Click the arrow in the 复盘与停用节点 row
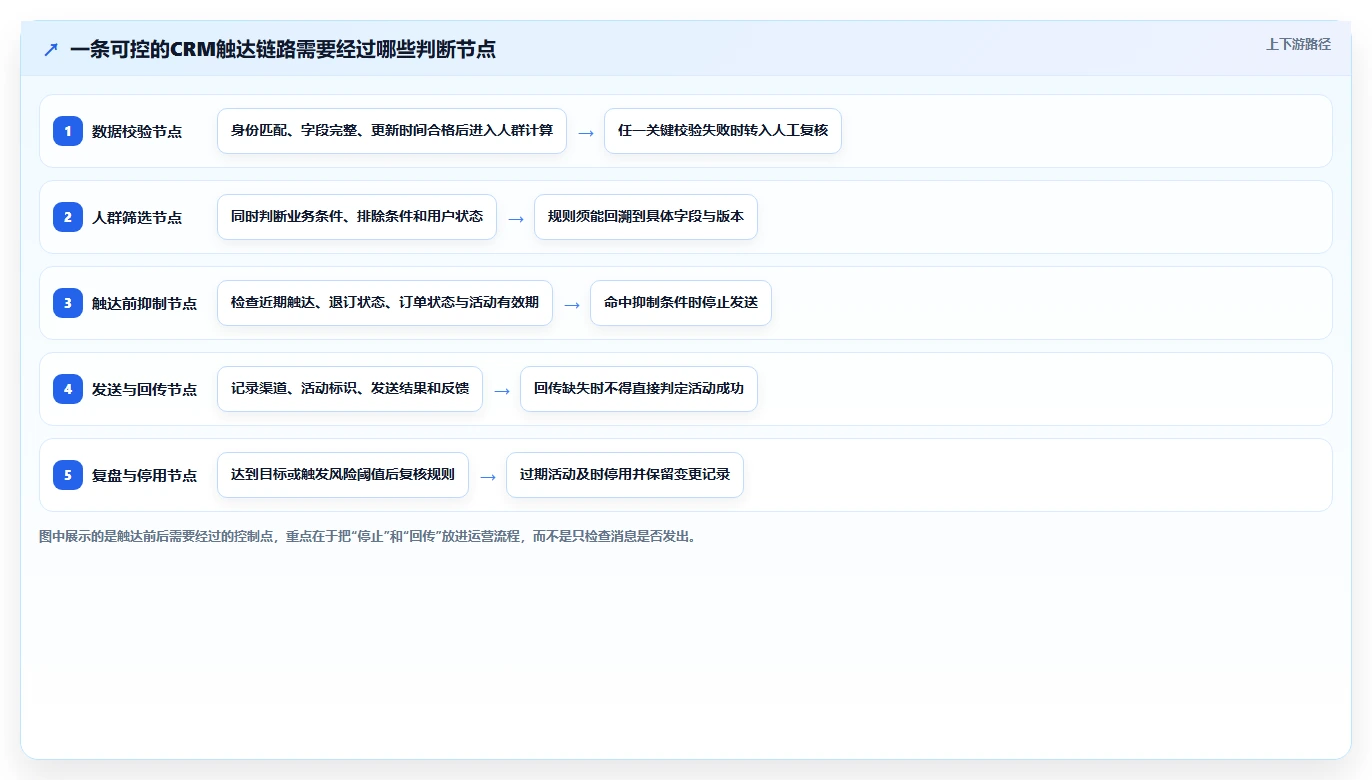The width and height of the screenshot is (1372, 780). pos(488,476)
